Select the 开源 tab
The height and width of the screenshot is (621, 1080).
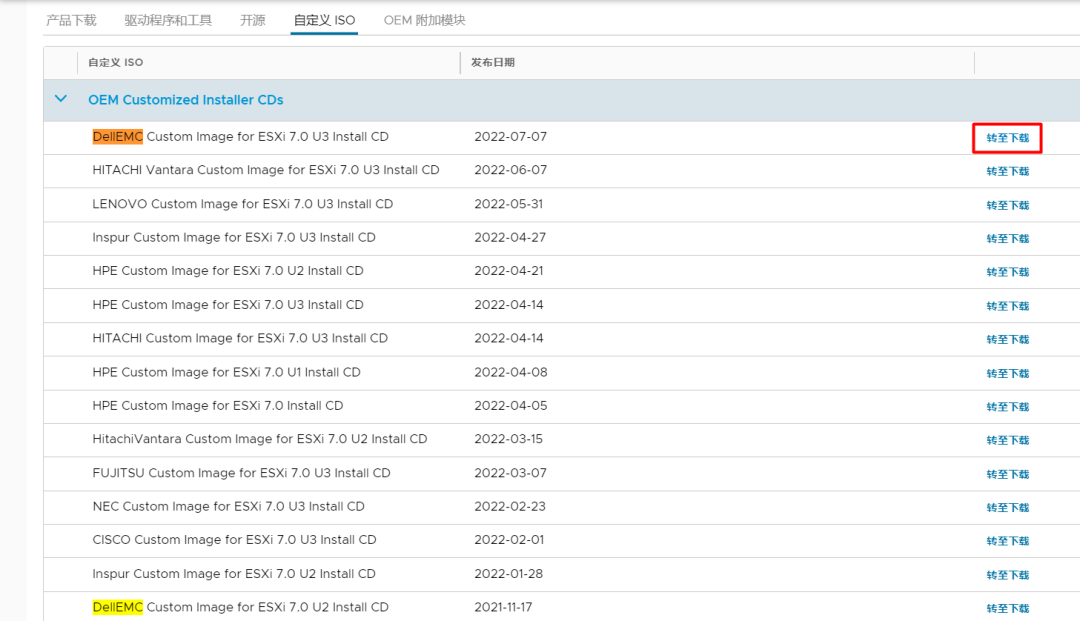(x=252, y=21)
